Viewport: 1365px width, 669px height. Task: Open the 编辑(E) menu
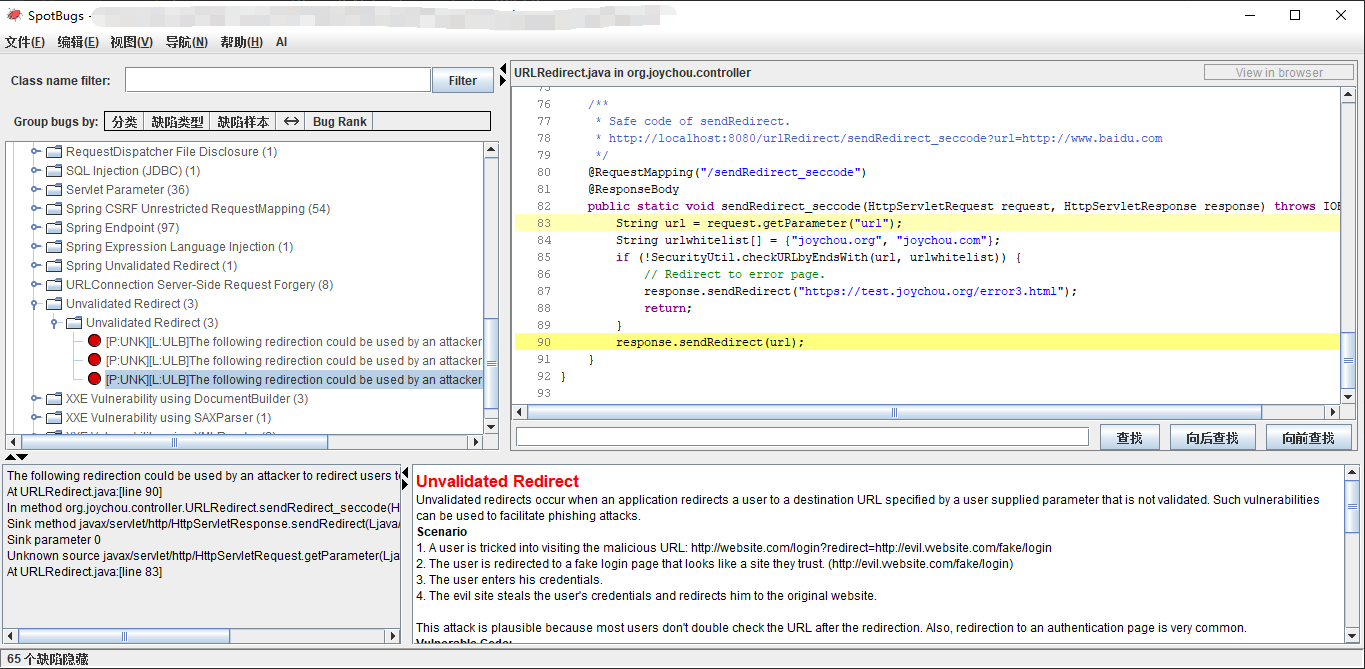[78, 42]
